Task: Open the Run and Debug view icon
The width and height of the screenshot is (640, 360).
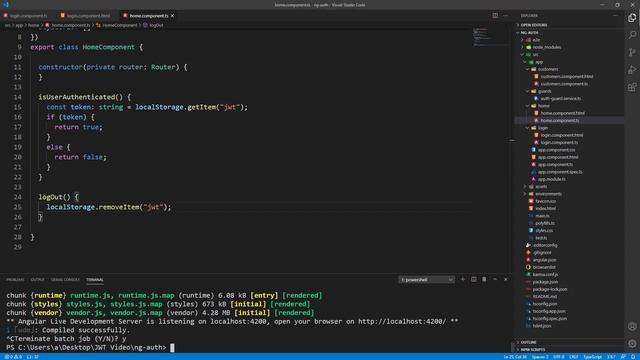Action: tap(632, 70)
